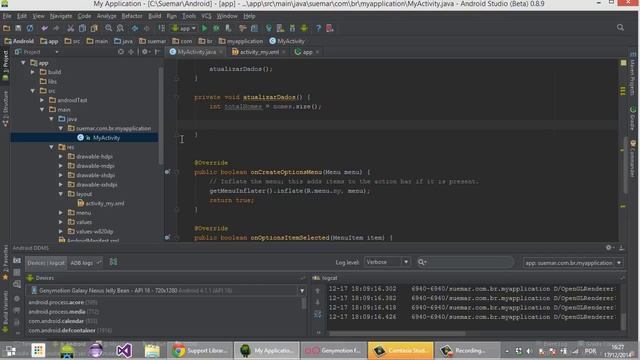Open Project panel settings gear
640x360 pixels.
click(145, 52)
